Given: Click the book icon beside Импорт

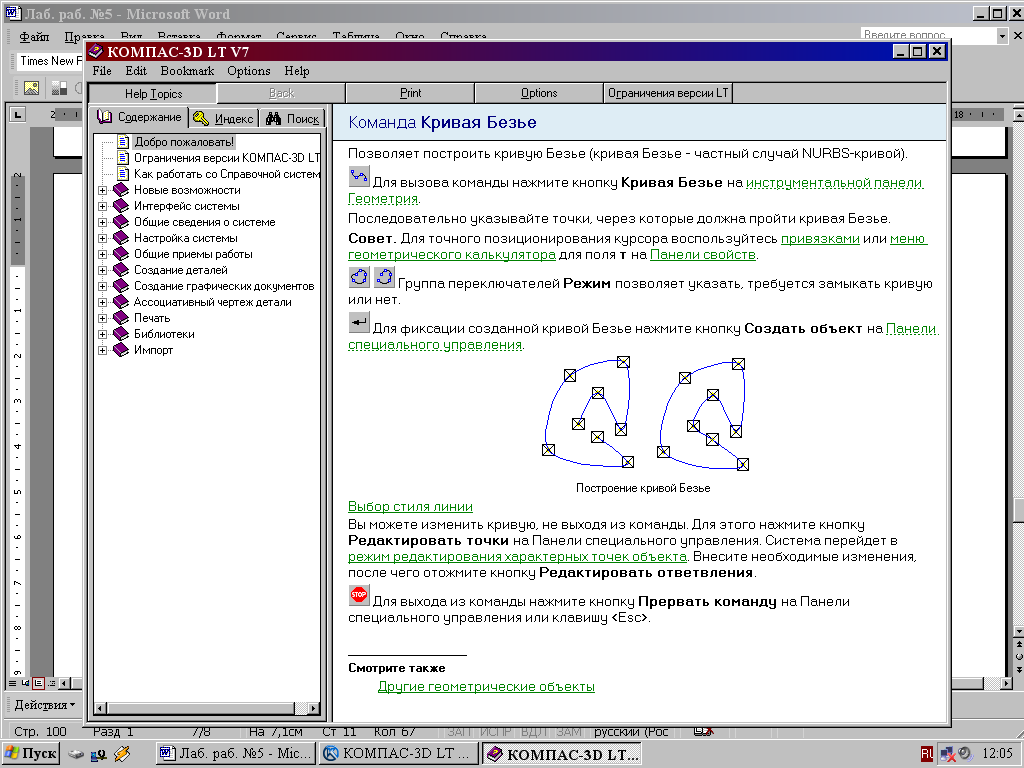Looking at the screenshot, I should click(x=121, y=350).
